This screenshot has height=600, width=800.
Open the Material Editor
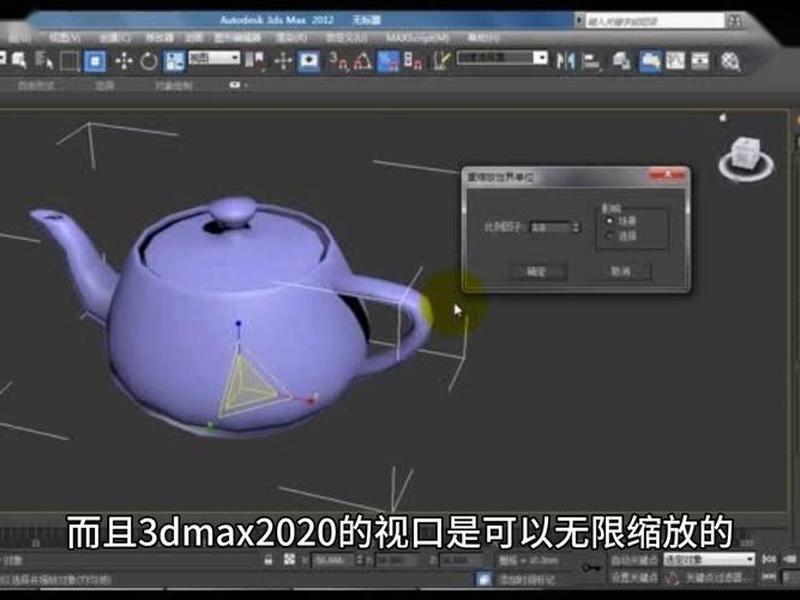tap(730, 62)
